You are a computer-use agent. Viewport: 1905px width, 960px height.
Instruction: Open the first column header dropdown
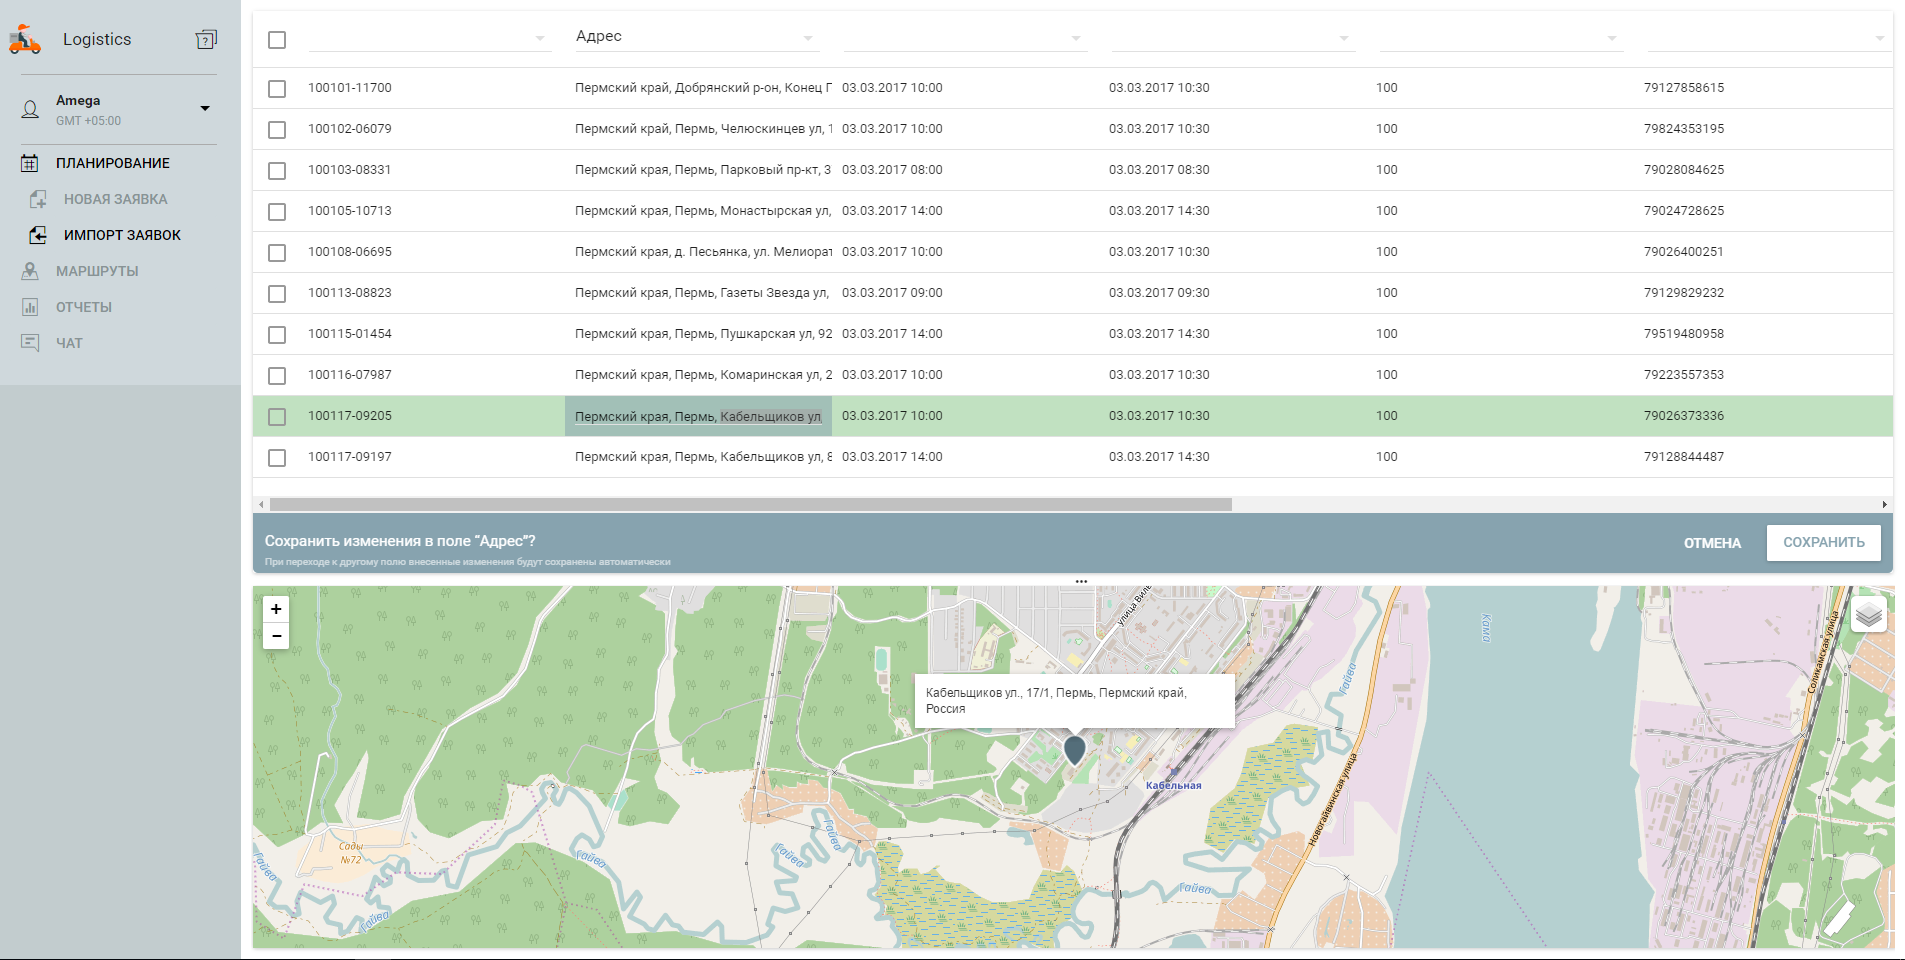(539, 39)
